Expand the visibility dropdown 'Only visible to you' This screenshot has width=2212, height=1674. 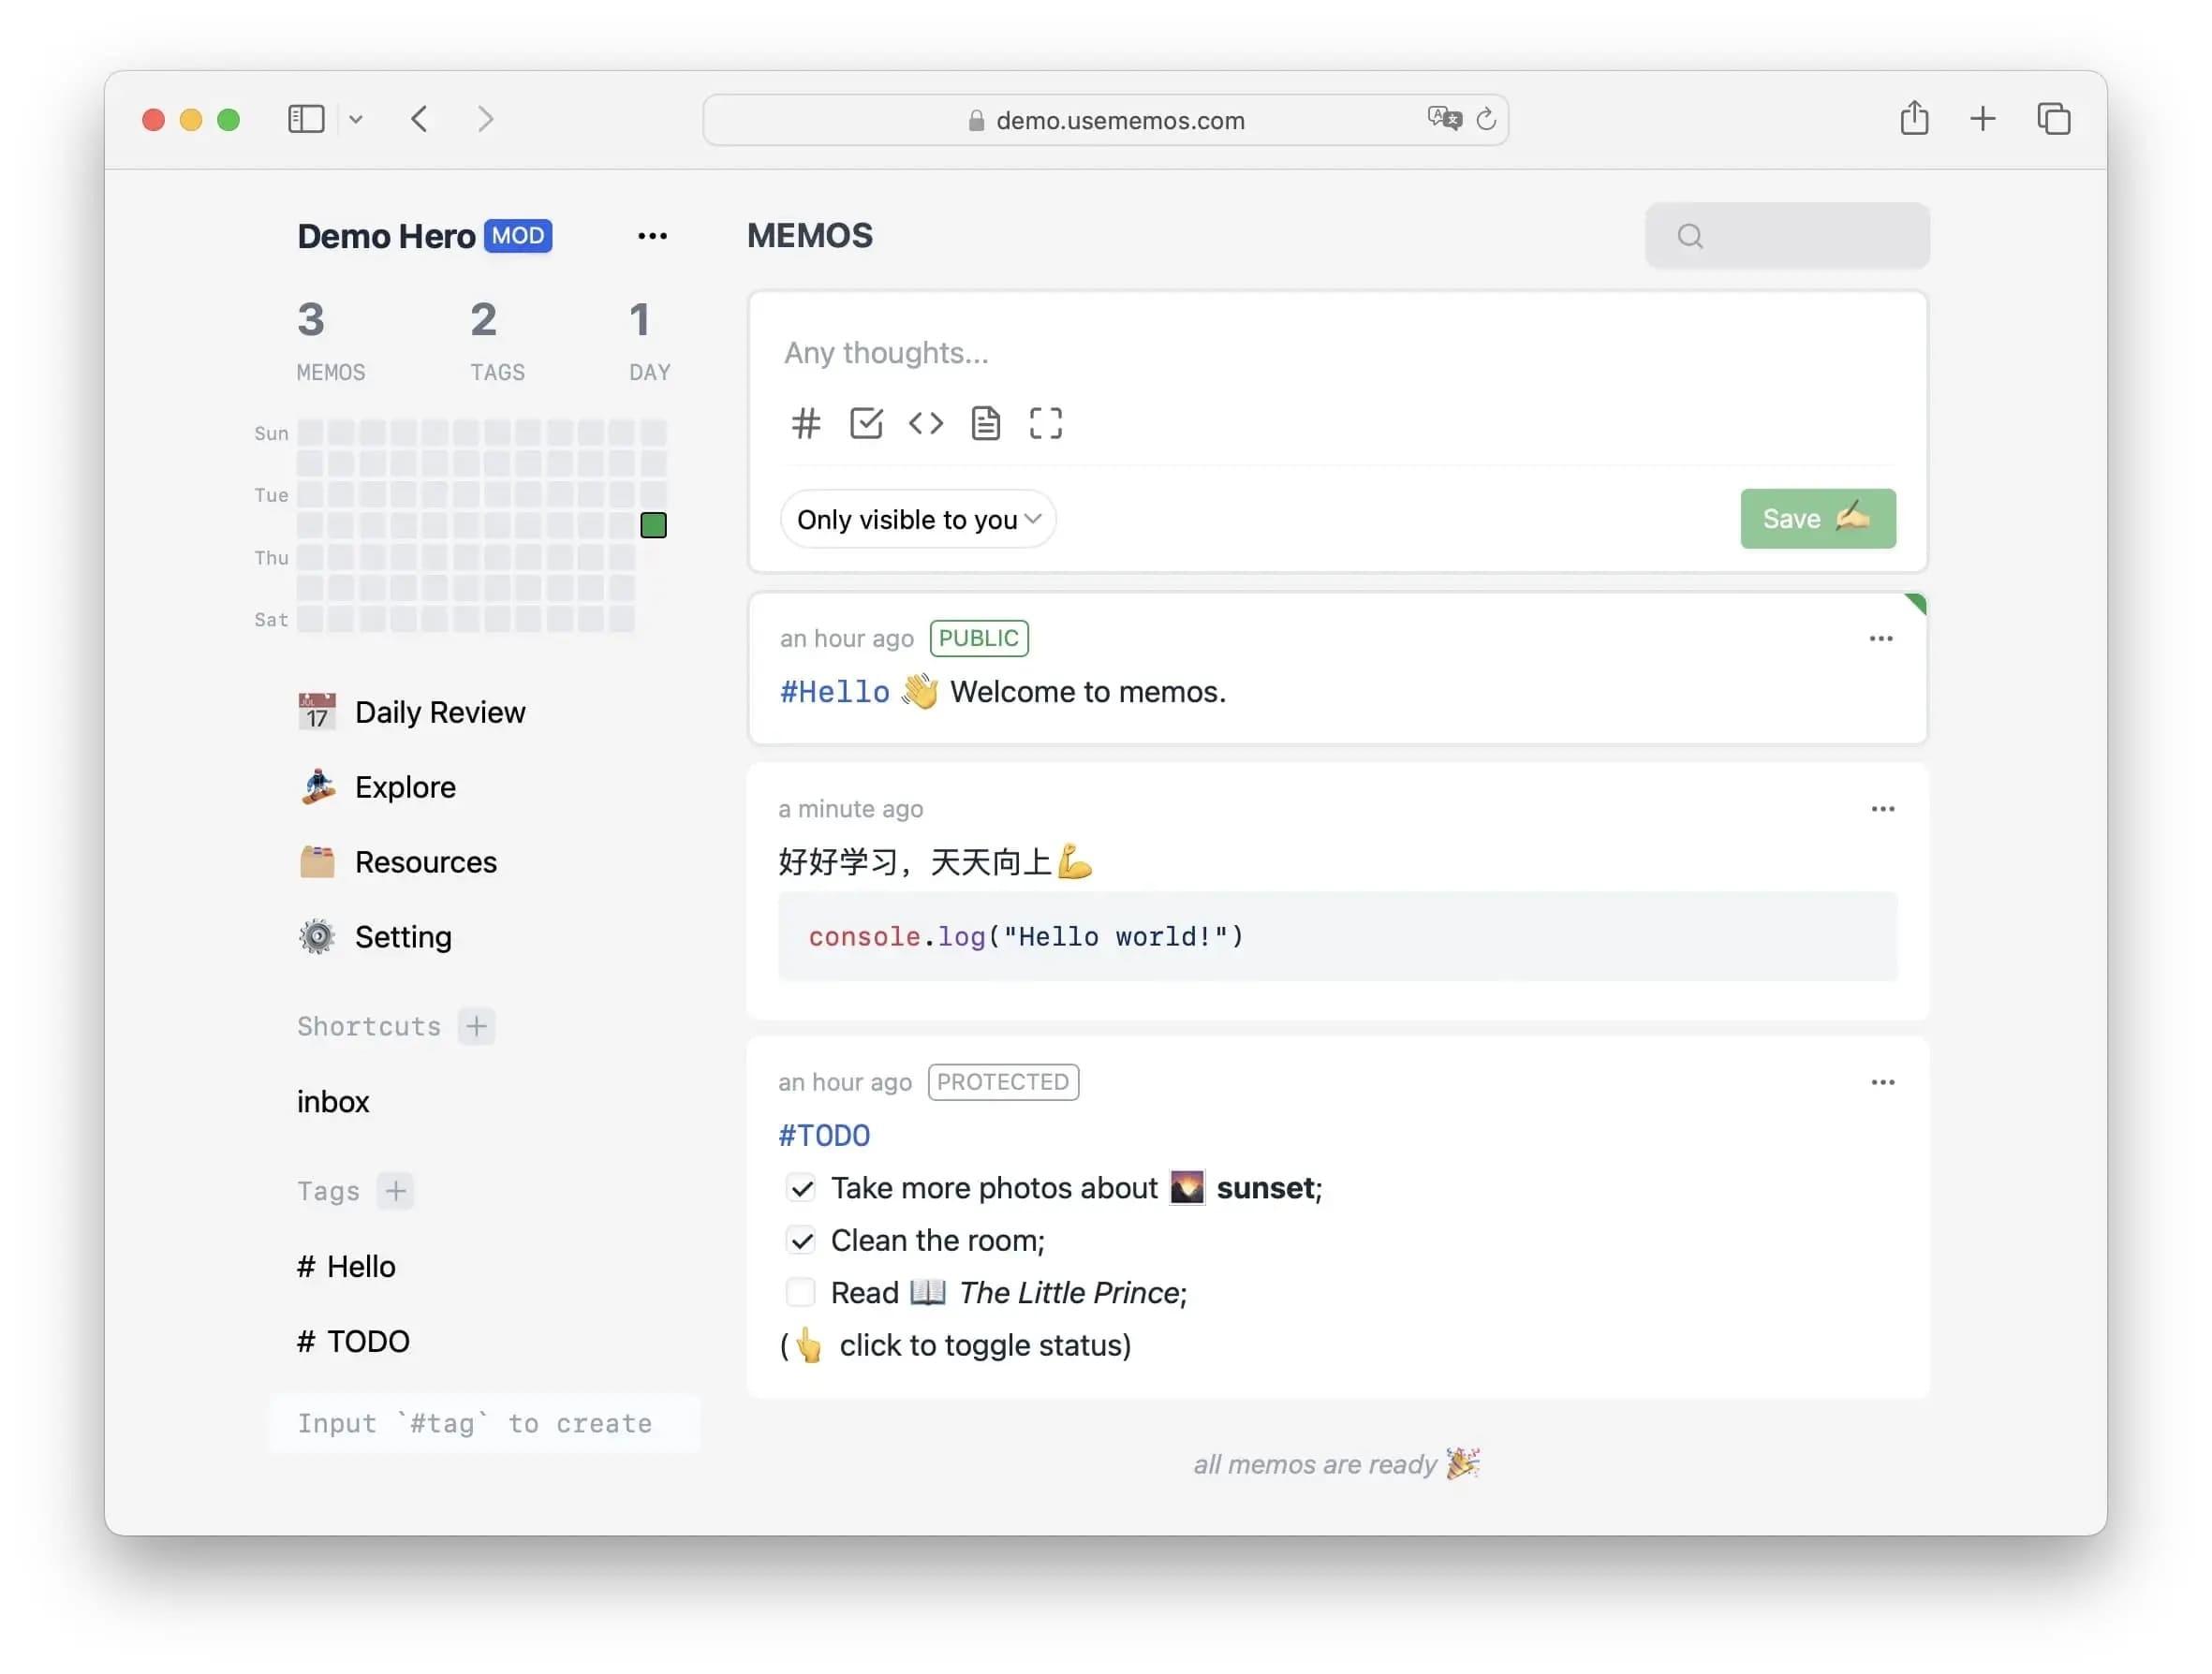point(916,517)
